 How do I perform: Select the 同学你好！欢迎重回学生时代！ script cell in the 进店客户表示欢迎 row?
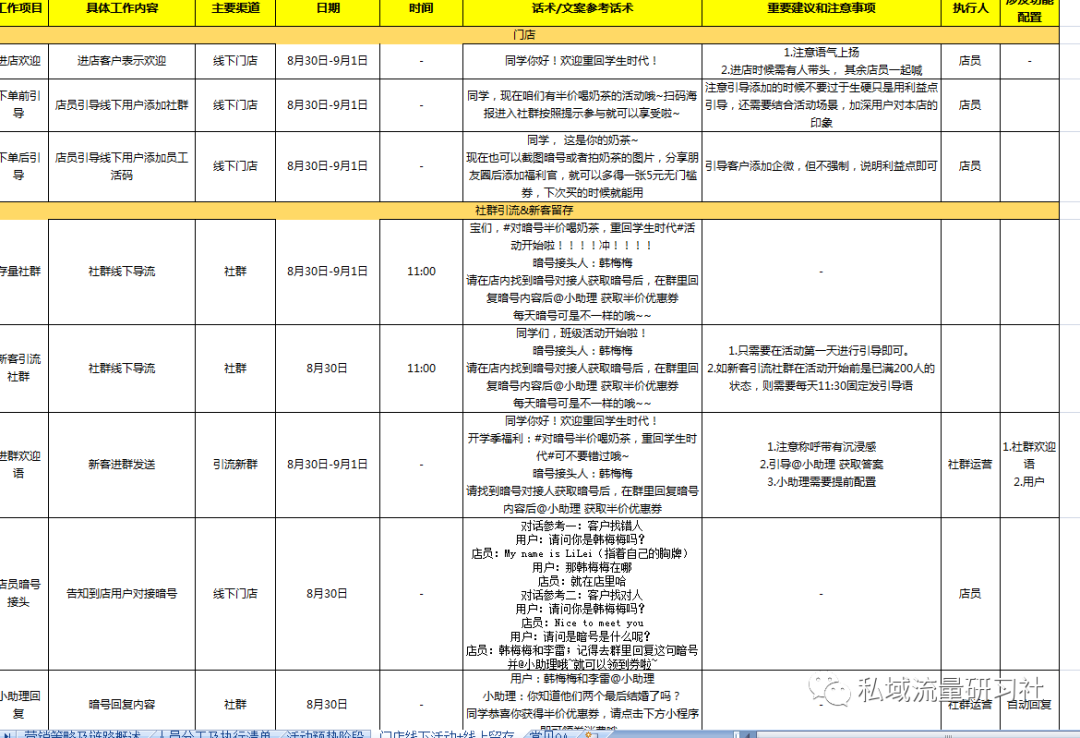pos(583,61)
